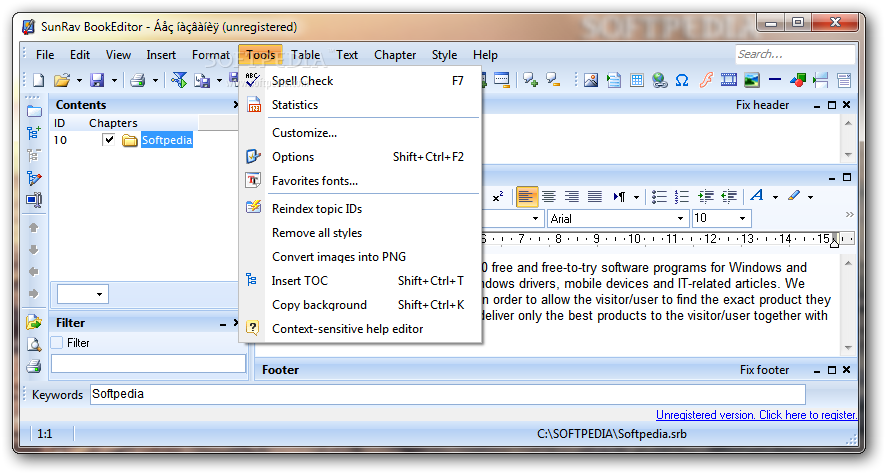Viewport: 886px width, 474px height.
Task: Click the Search box in the menu bar
Action: (x=795, y=54)
